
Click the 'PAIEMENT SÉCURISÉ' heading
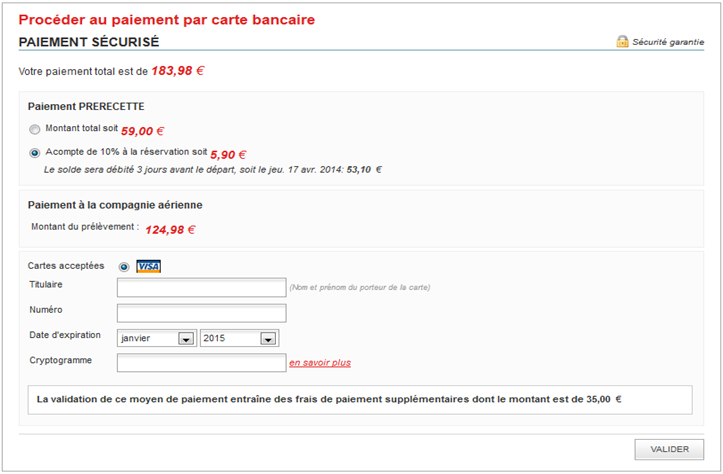pos(89,42)
